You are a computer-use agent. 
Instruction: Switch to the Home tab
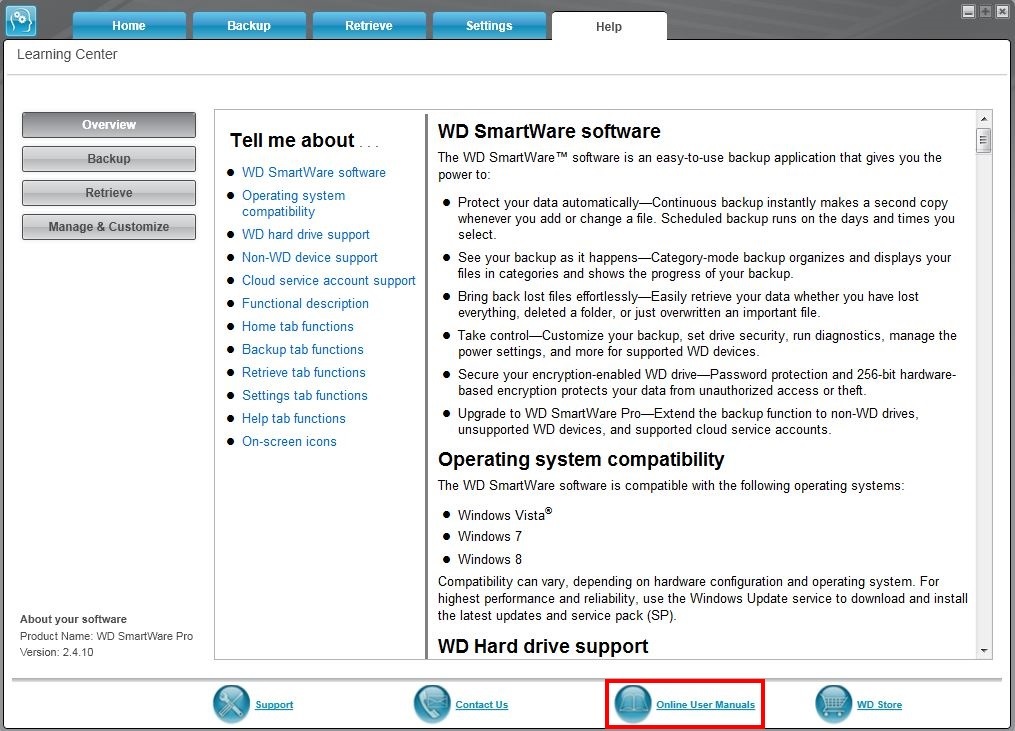[x=129, y=26]
